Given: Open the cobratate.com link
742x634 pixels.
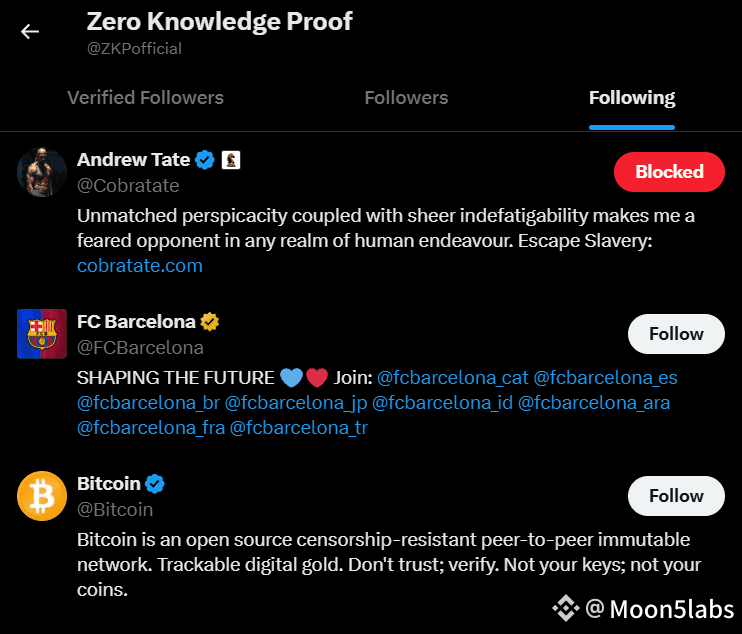Looking at the screenshot, I should coord(140,266).
